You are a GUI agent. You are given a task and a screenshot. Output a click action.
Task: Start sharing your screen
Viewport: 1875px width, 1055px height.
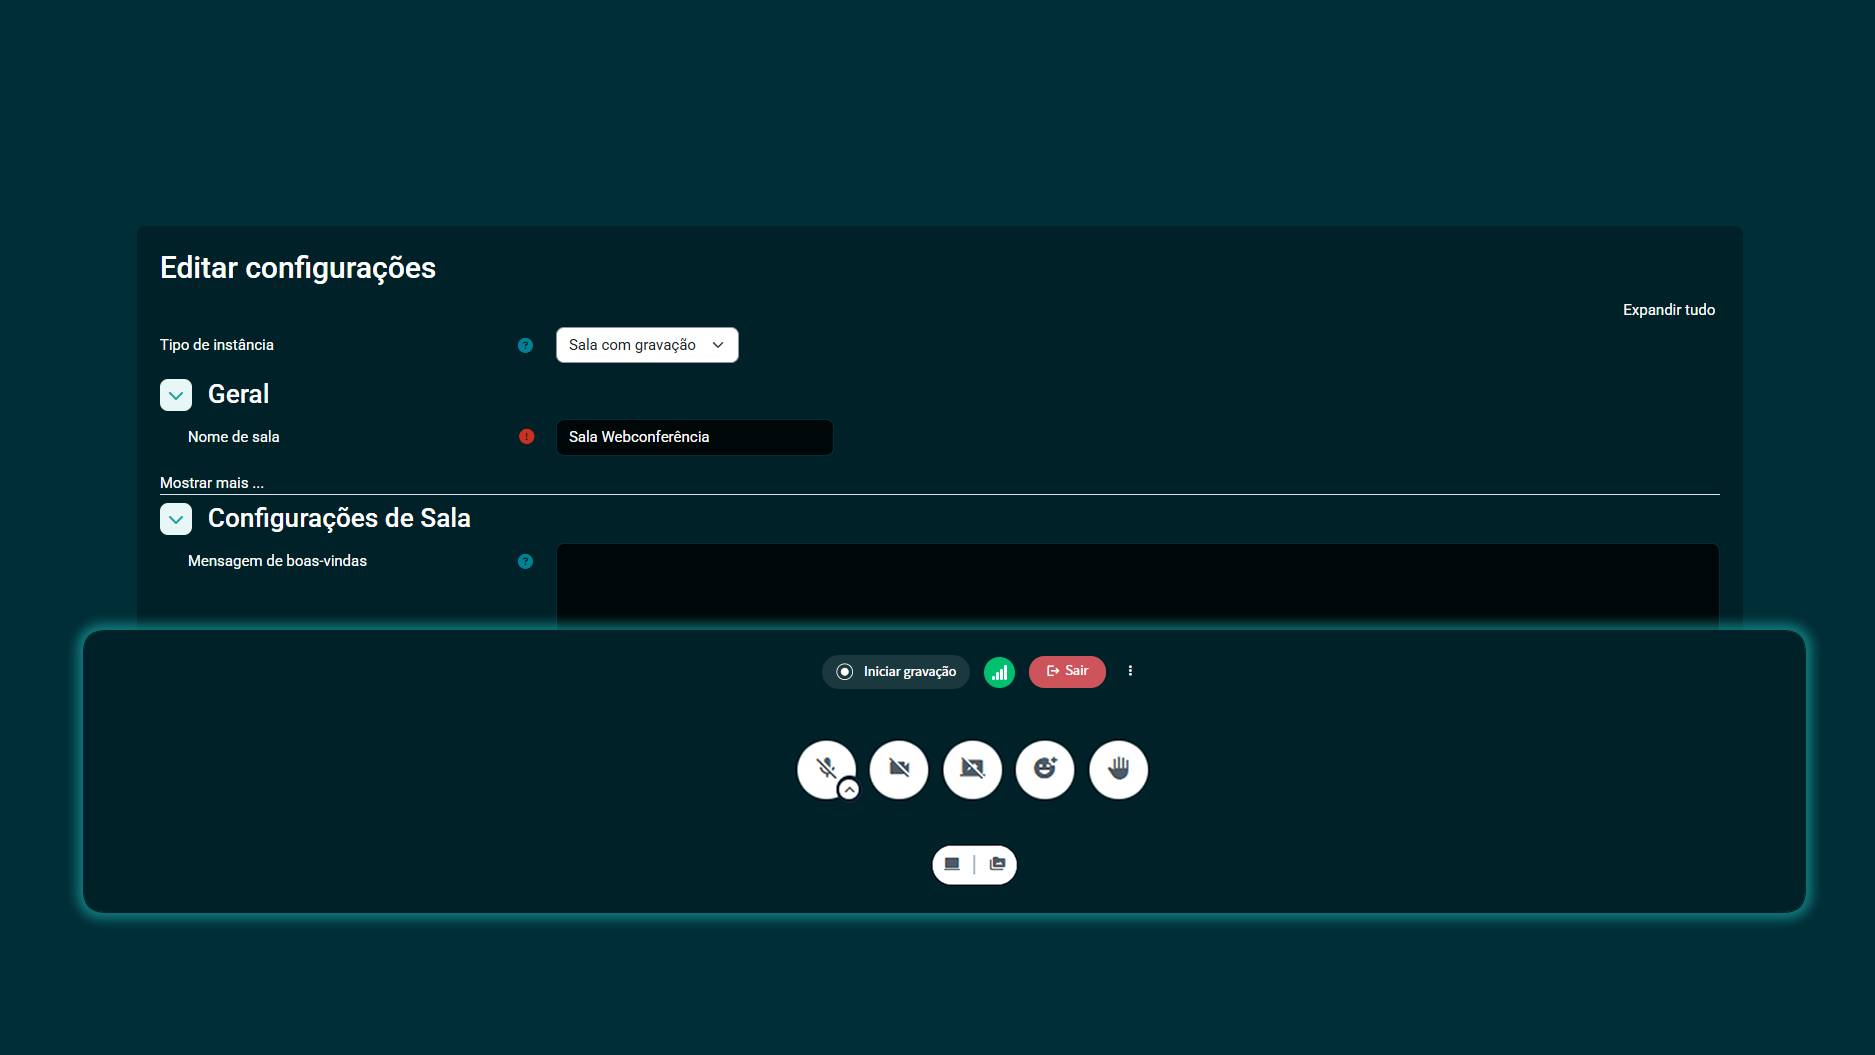pyautogui.click(x=972, y=769)
